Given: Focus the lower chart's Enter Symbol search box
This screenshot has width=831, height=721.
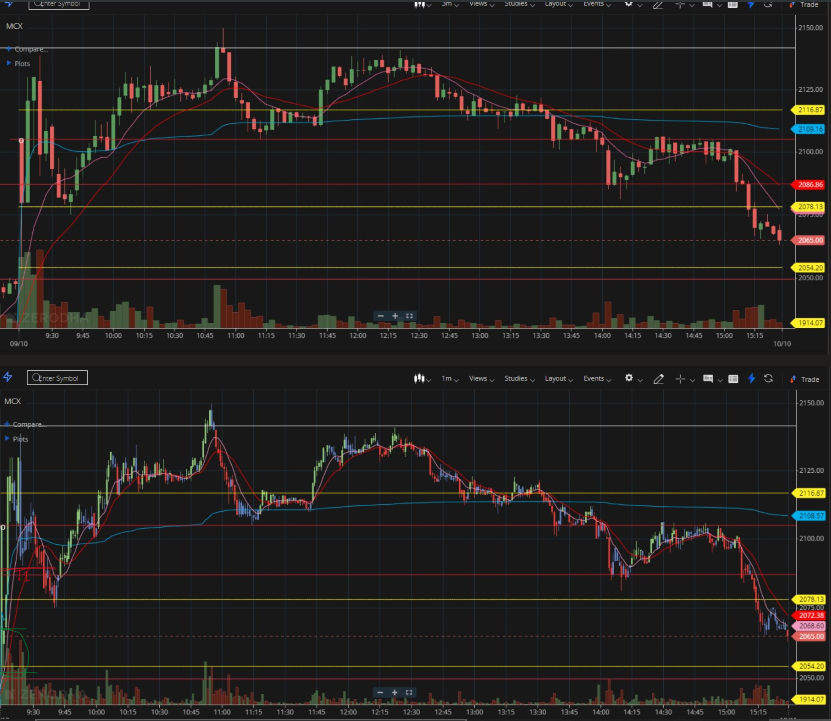Looking at the screenshot, I should tap(57, 378).
